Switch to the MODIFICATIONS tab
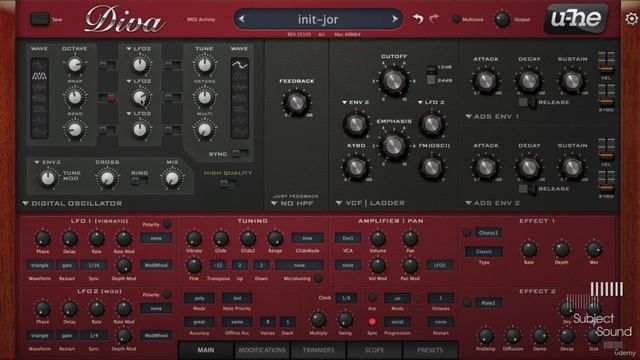 pos(262,350)
